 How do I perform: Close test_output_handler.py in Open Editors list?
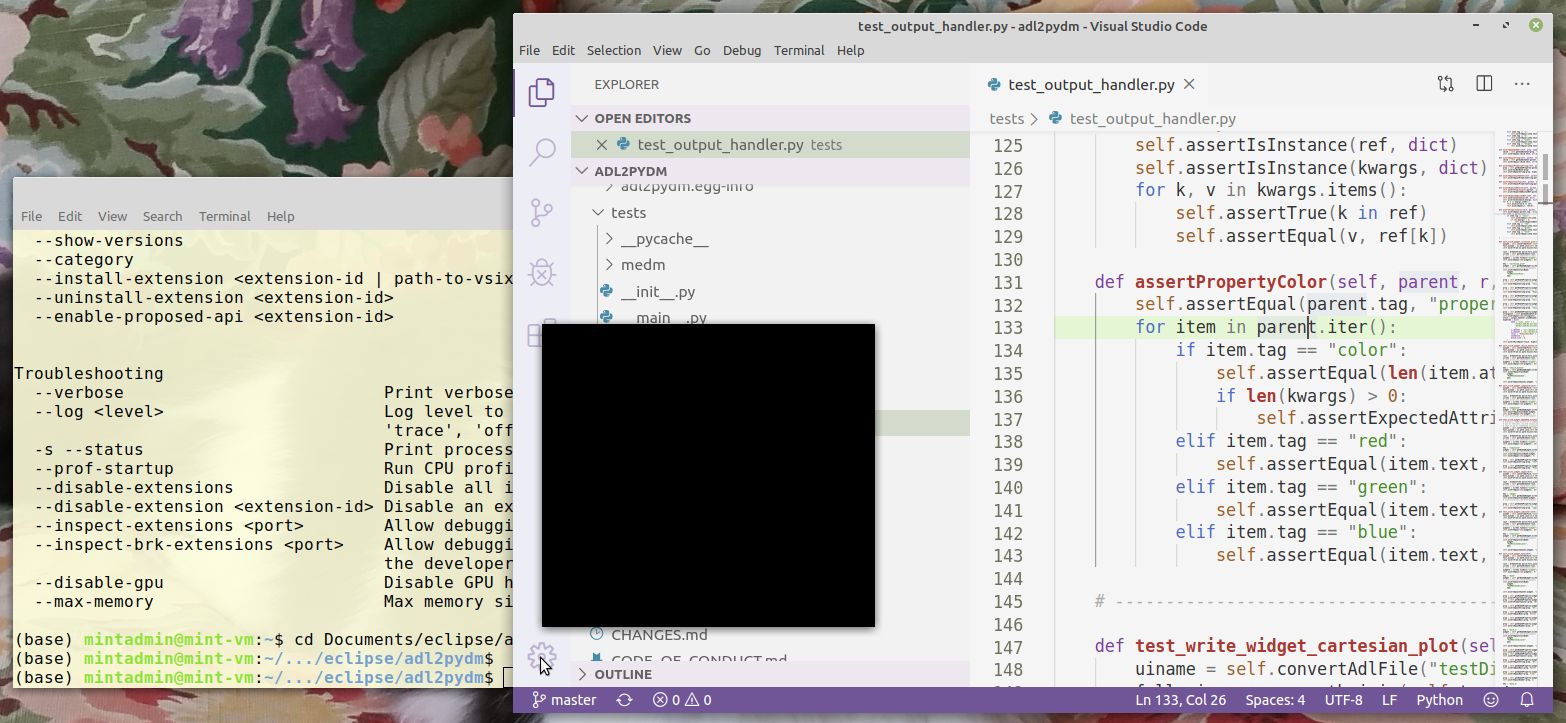tap(602, 145)
